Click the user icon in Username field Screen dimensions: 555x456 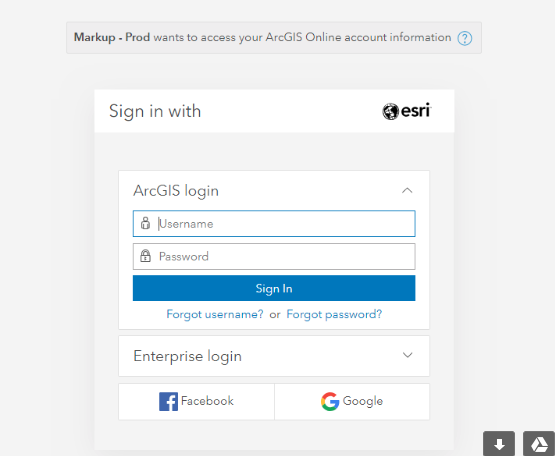[x=145, y=223]
